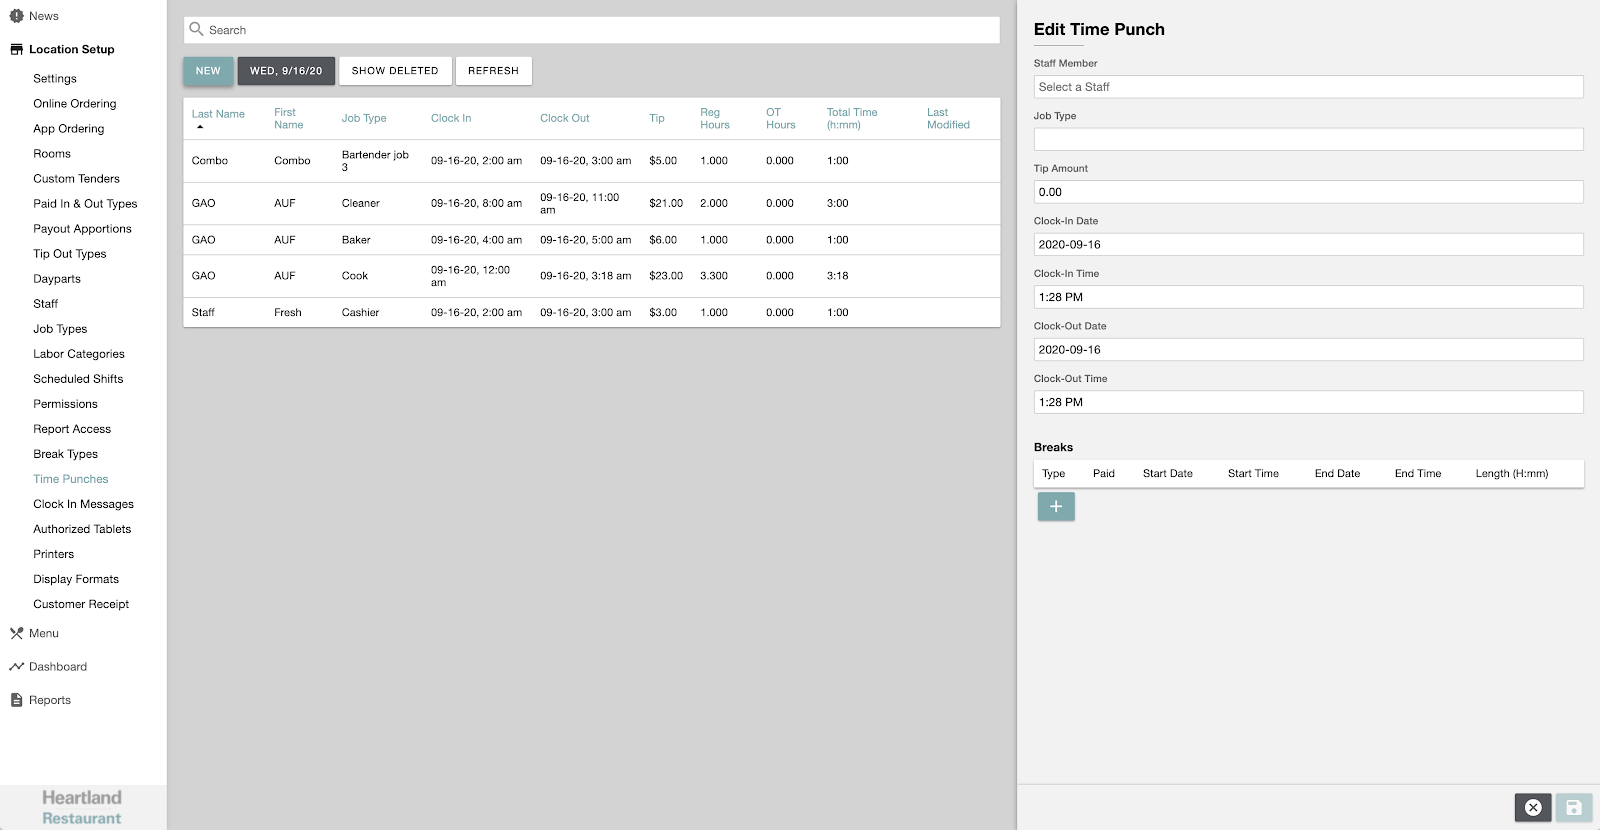
Task: Open the WED, 9/16/20 date picker
Action: coord(286,71)
